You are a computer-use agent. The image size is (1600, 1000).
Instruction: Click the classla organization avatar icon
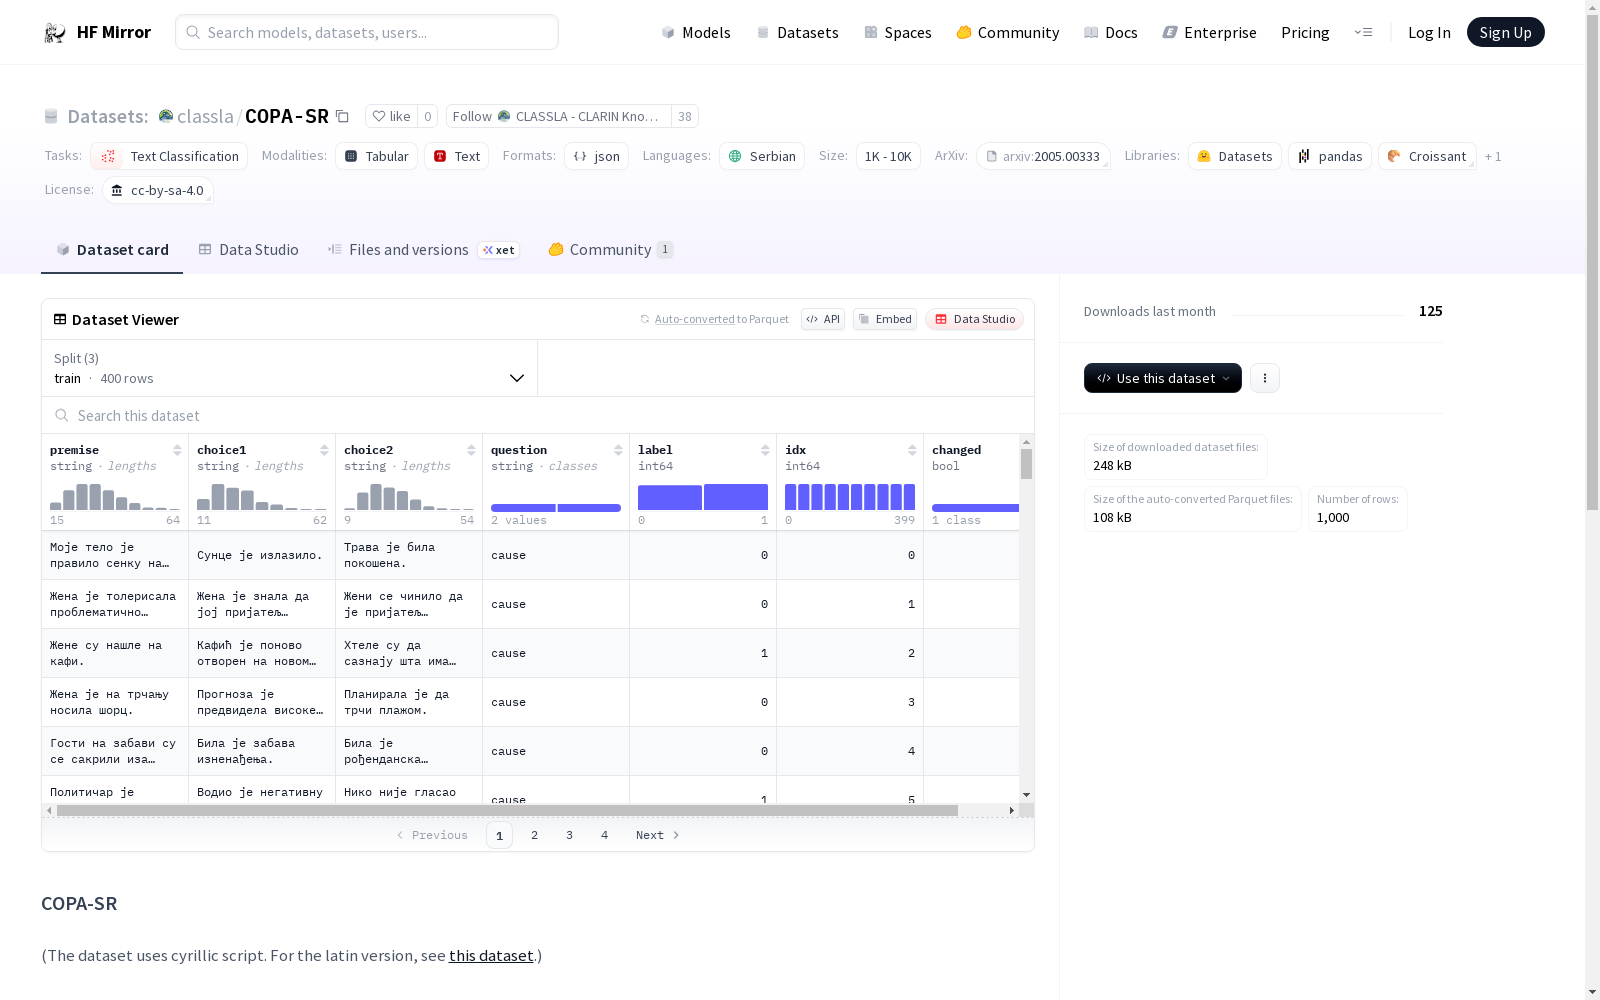(x=166, y=116)
